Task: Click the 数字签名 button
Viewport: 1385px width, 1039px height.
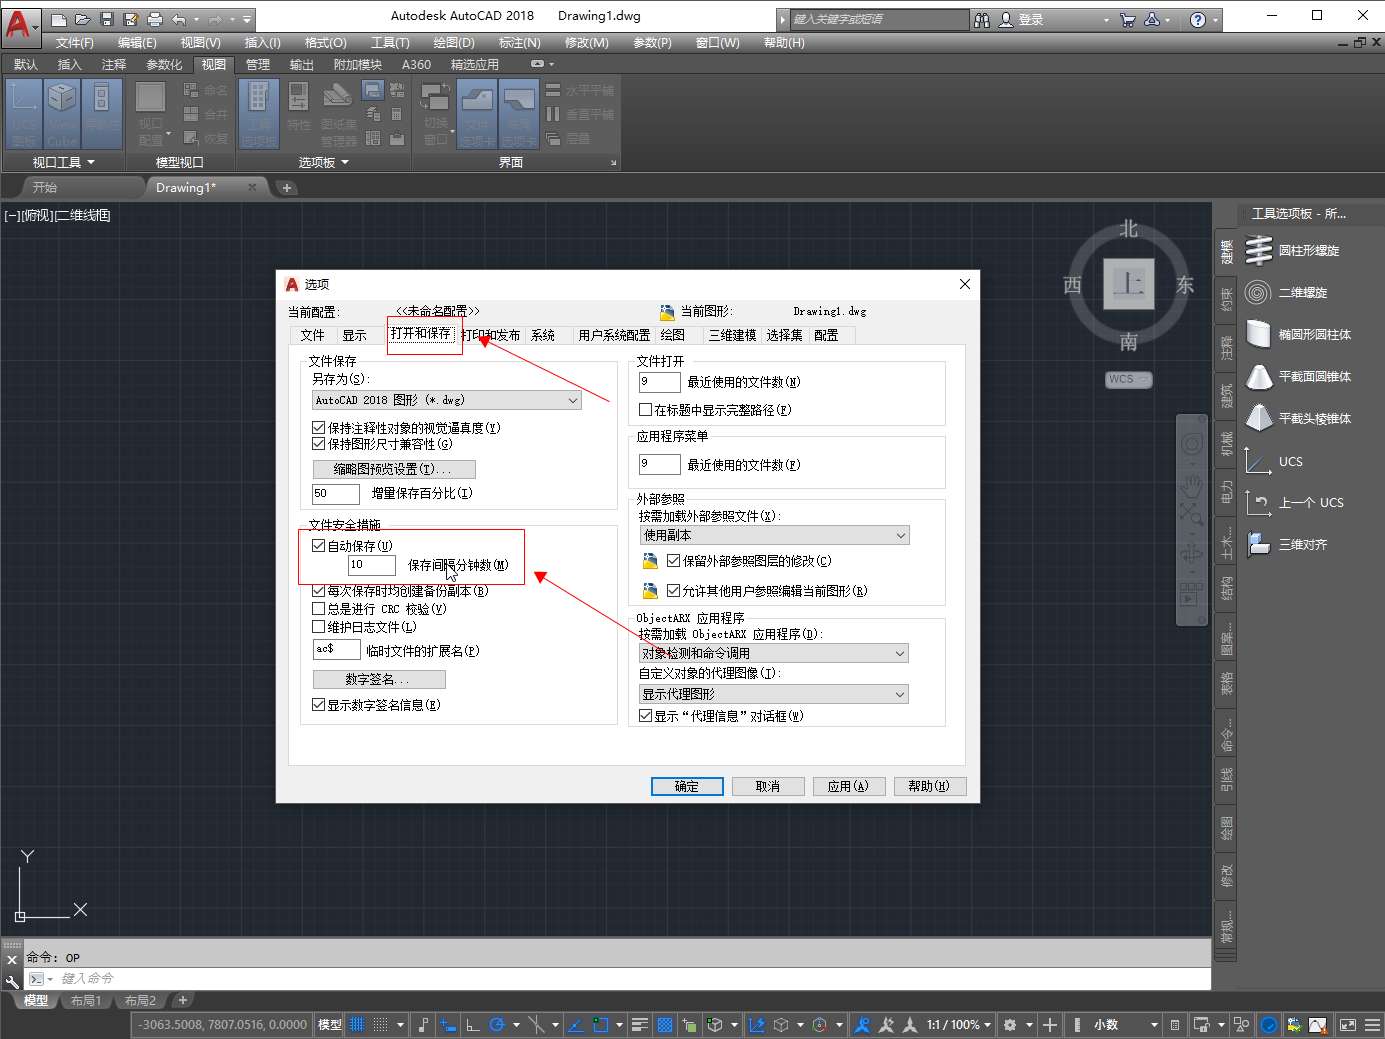Action: click(x=379, y=679)
